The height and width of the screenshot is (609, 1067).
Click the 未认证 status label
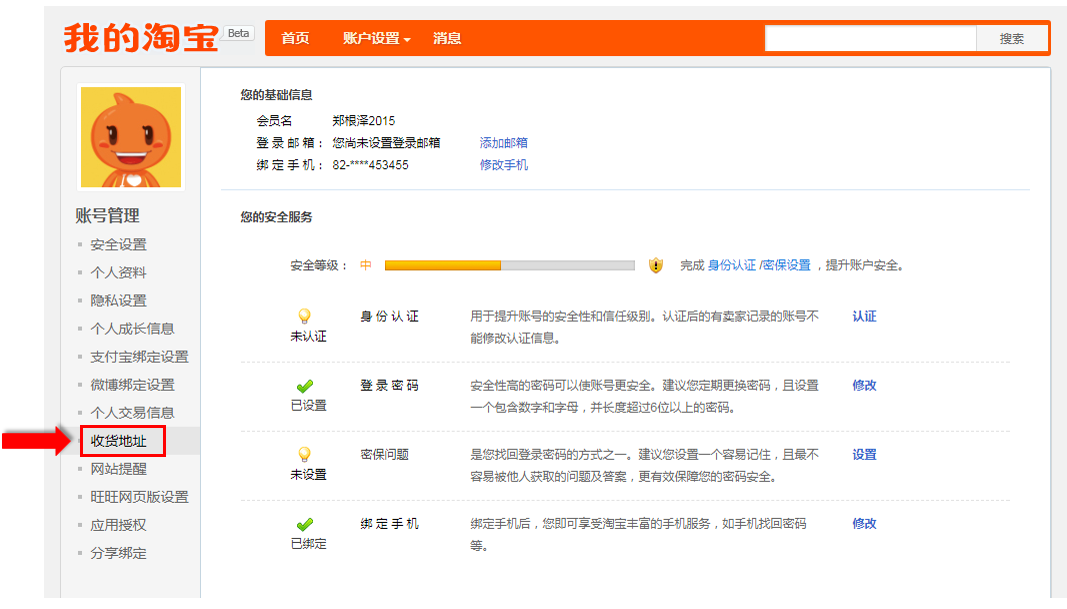[308, 337]
